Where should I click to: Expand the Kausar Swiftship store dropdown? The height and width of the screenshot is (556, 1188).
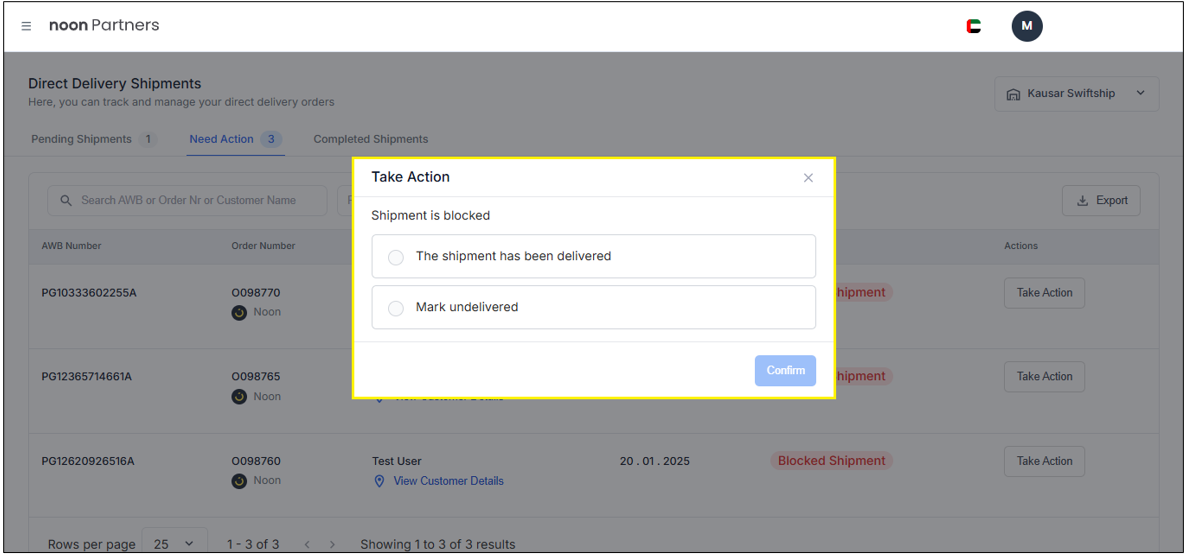1140,94
